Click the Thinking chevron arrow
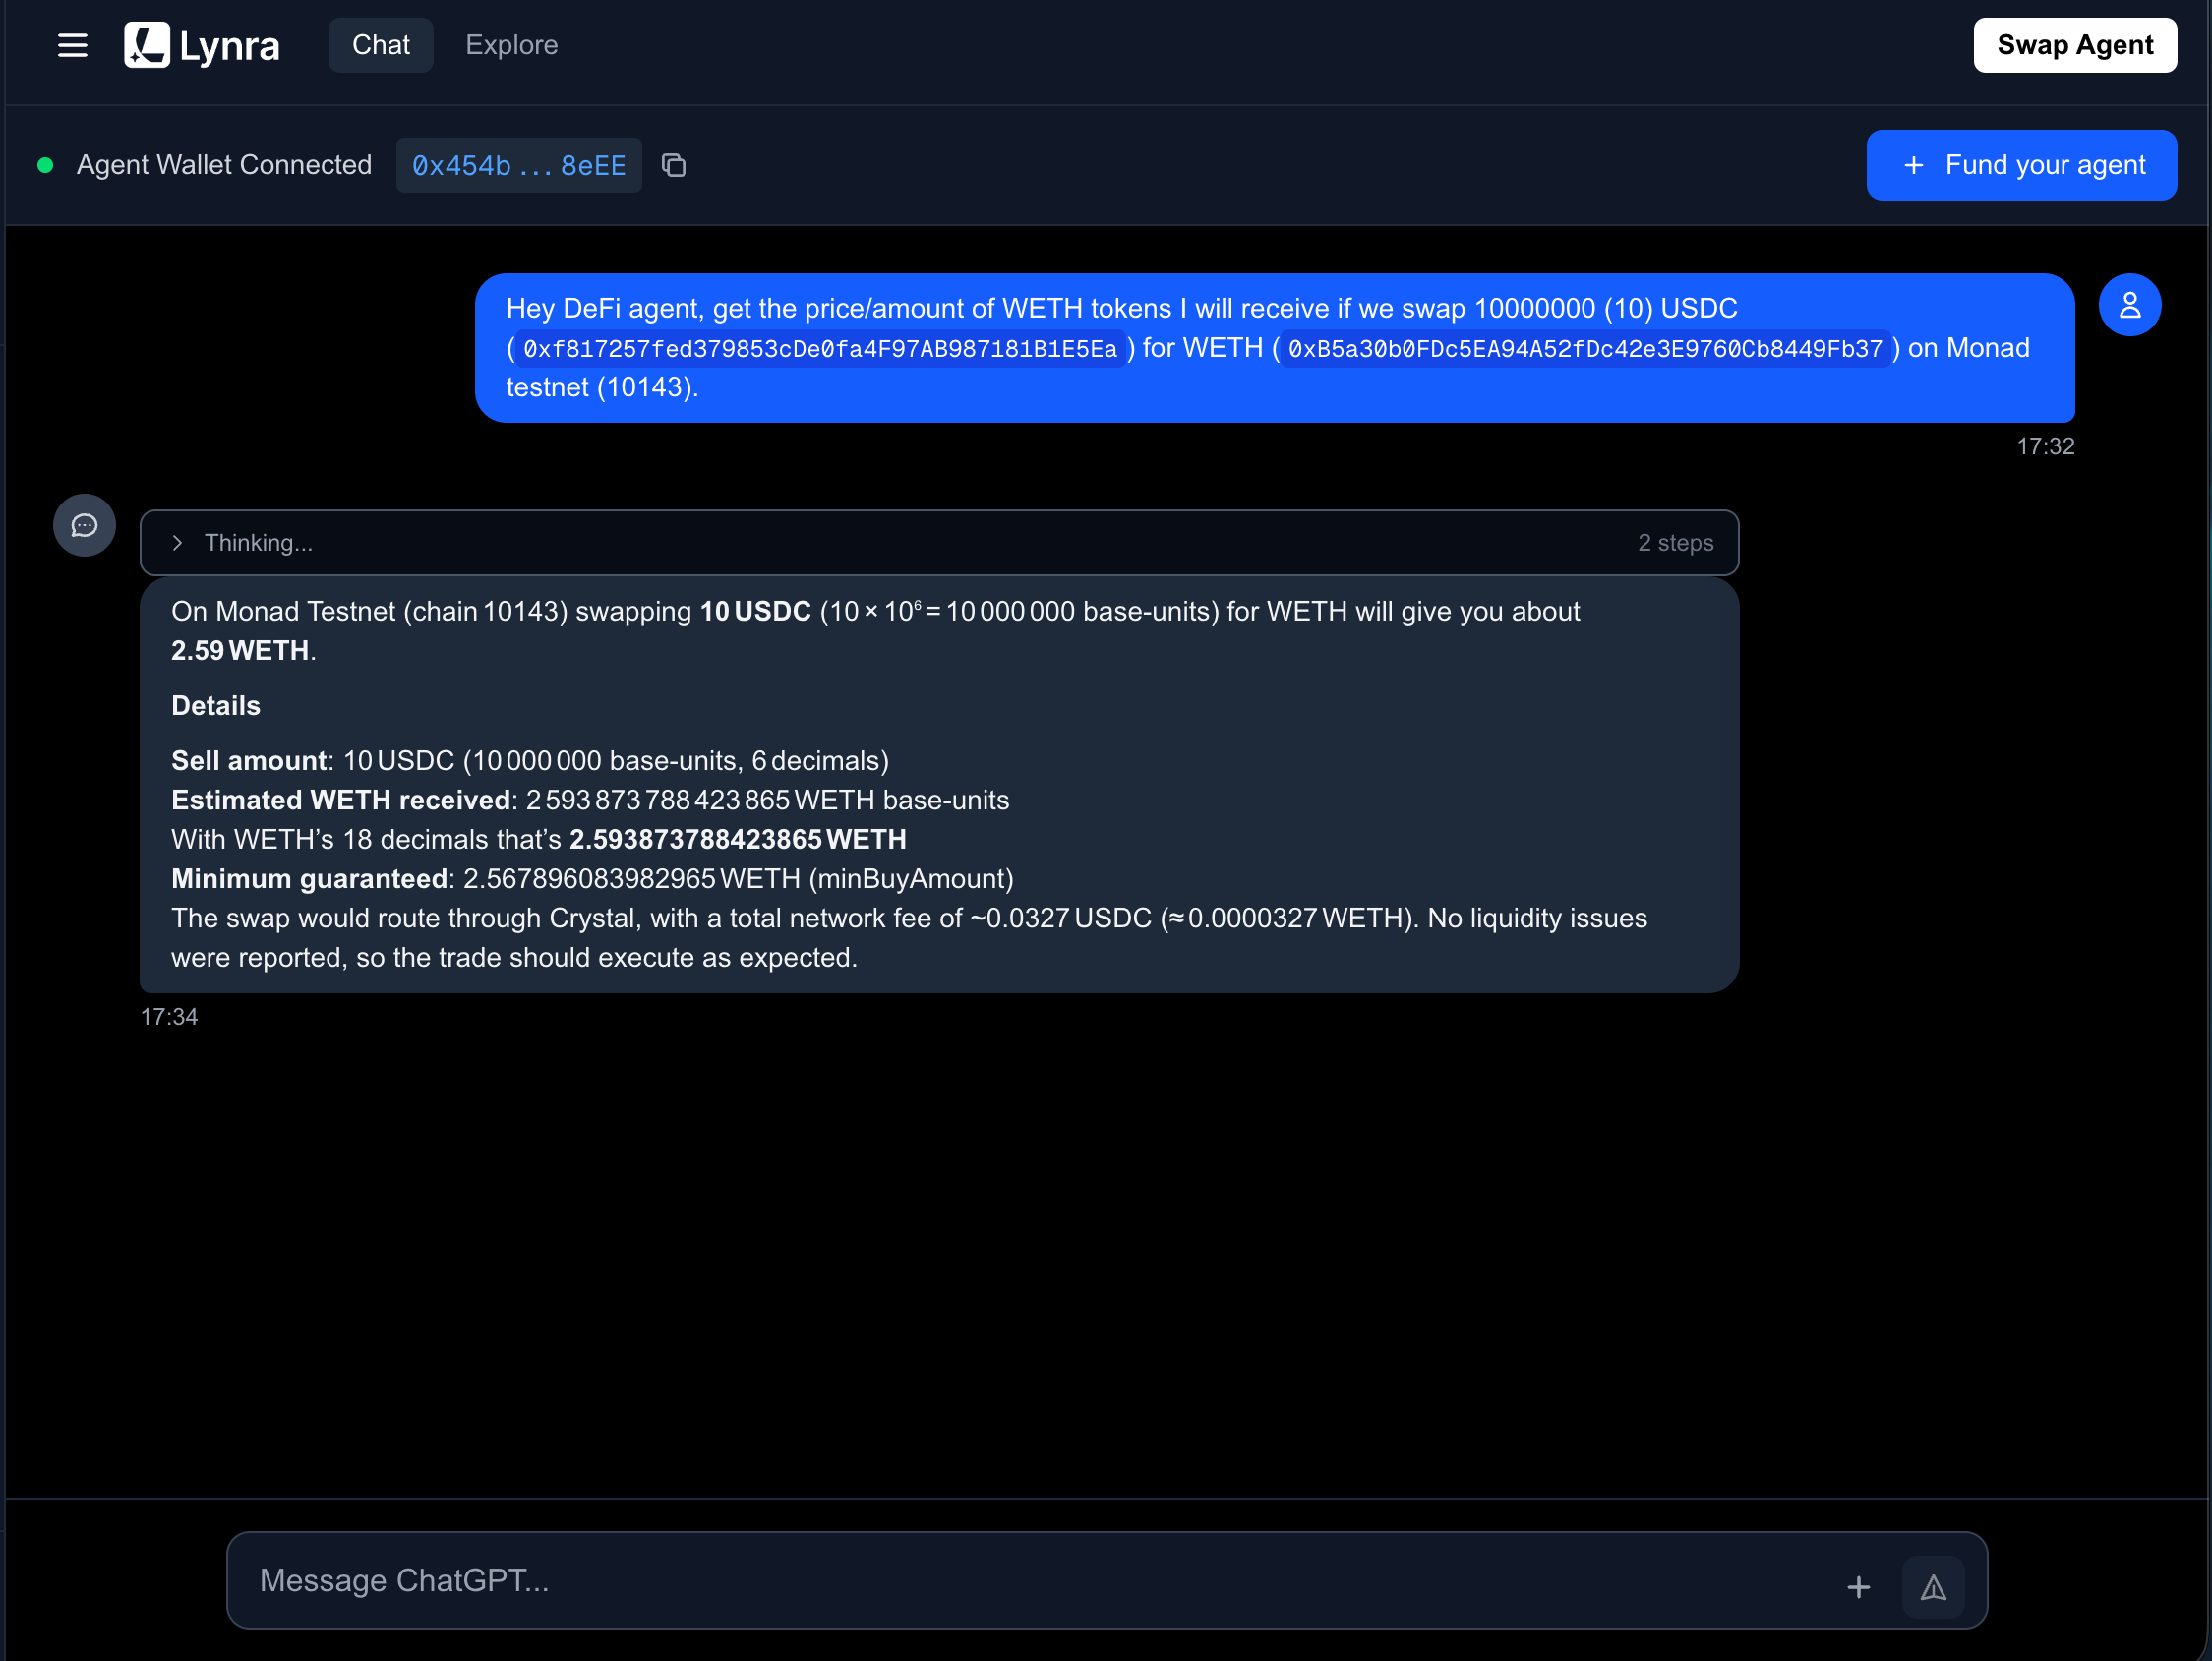This screenshot has height=1661, width=2212. click(x=177, y=543)
